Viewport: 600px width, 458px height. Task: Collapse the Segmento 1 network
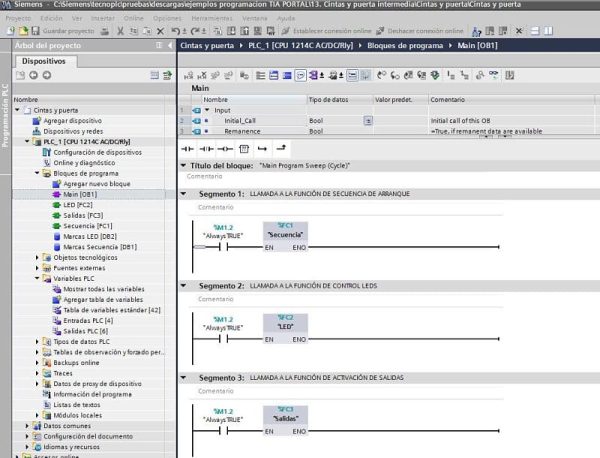pyautogui.click(x=184, y=193)
